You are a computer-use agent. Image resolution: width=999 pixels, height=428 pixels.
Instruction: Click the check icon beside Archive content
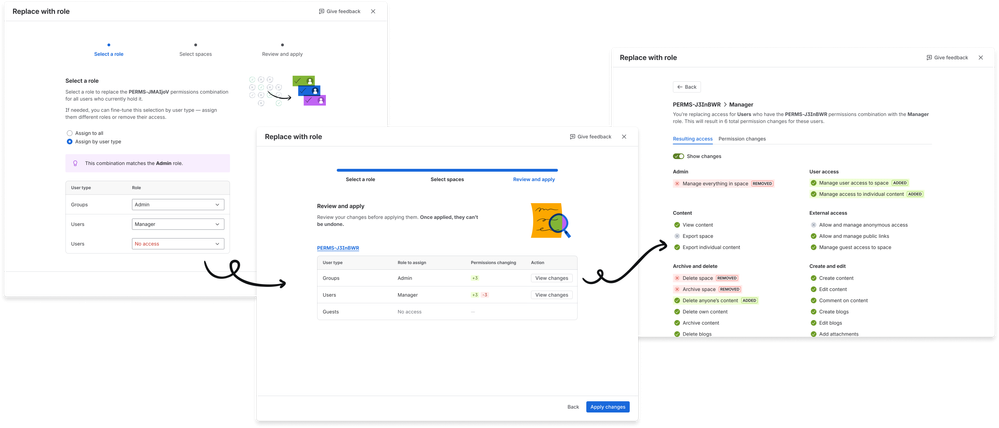(x=677, y=323)
